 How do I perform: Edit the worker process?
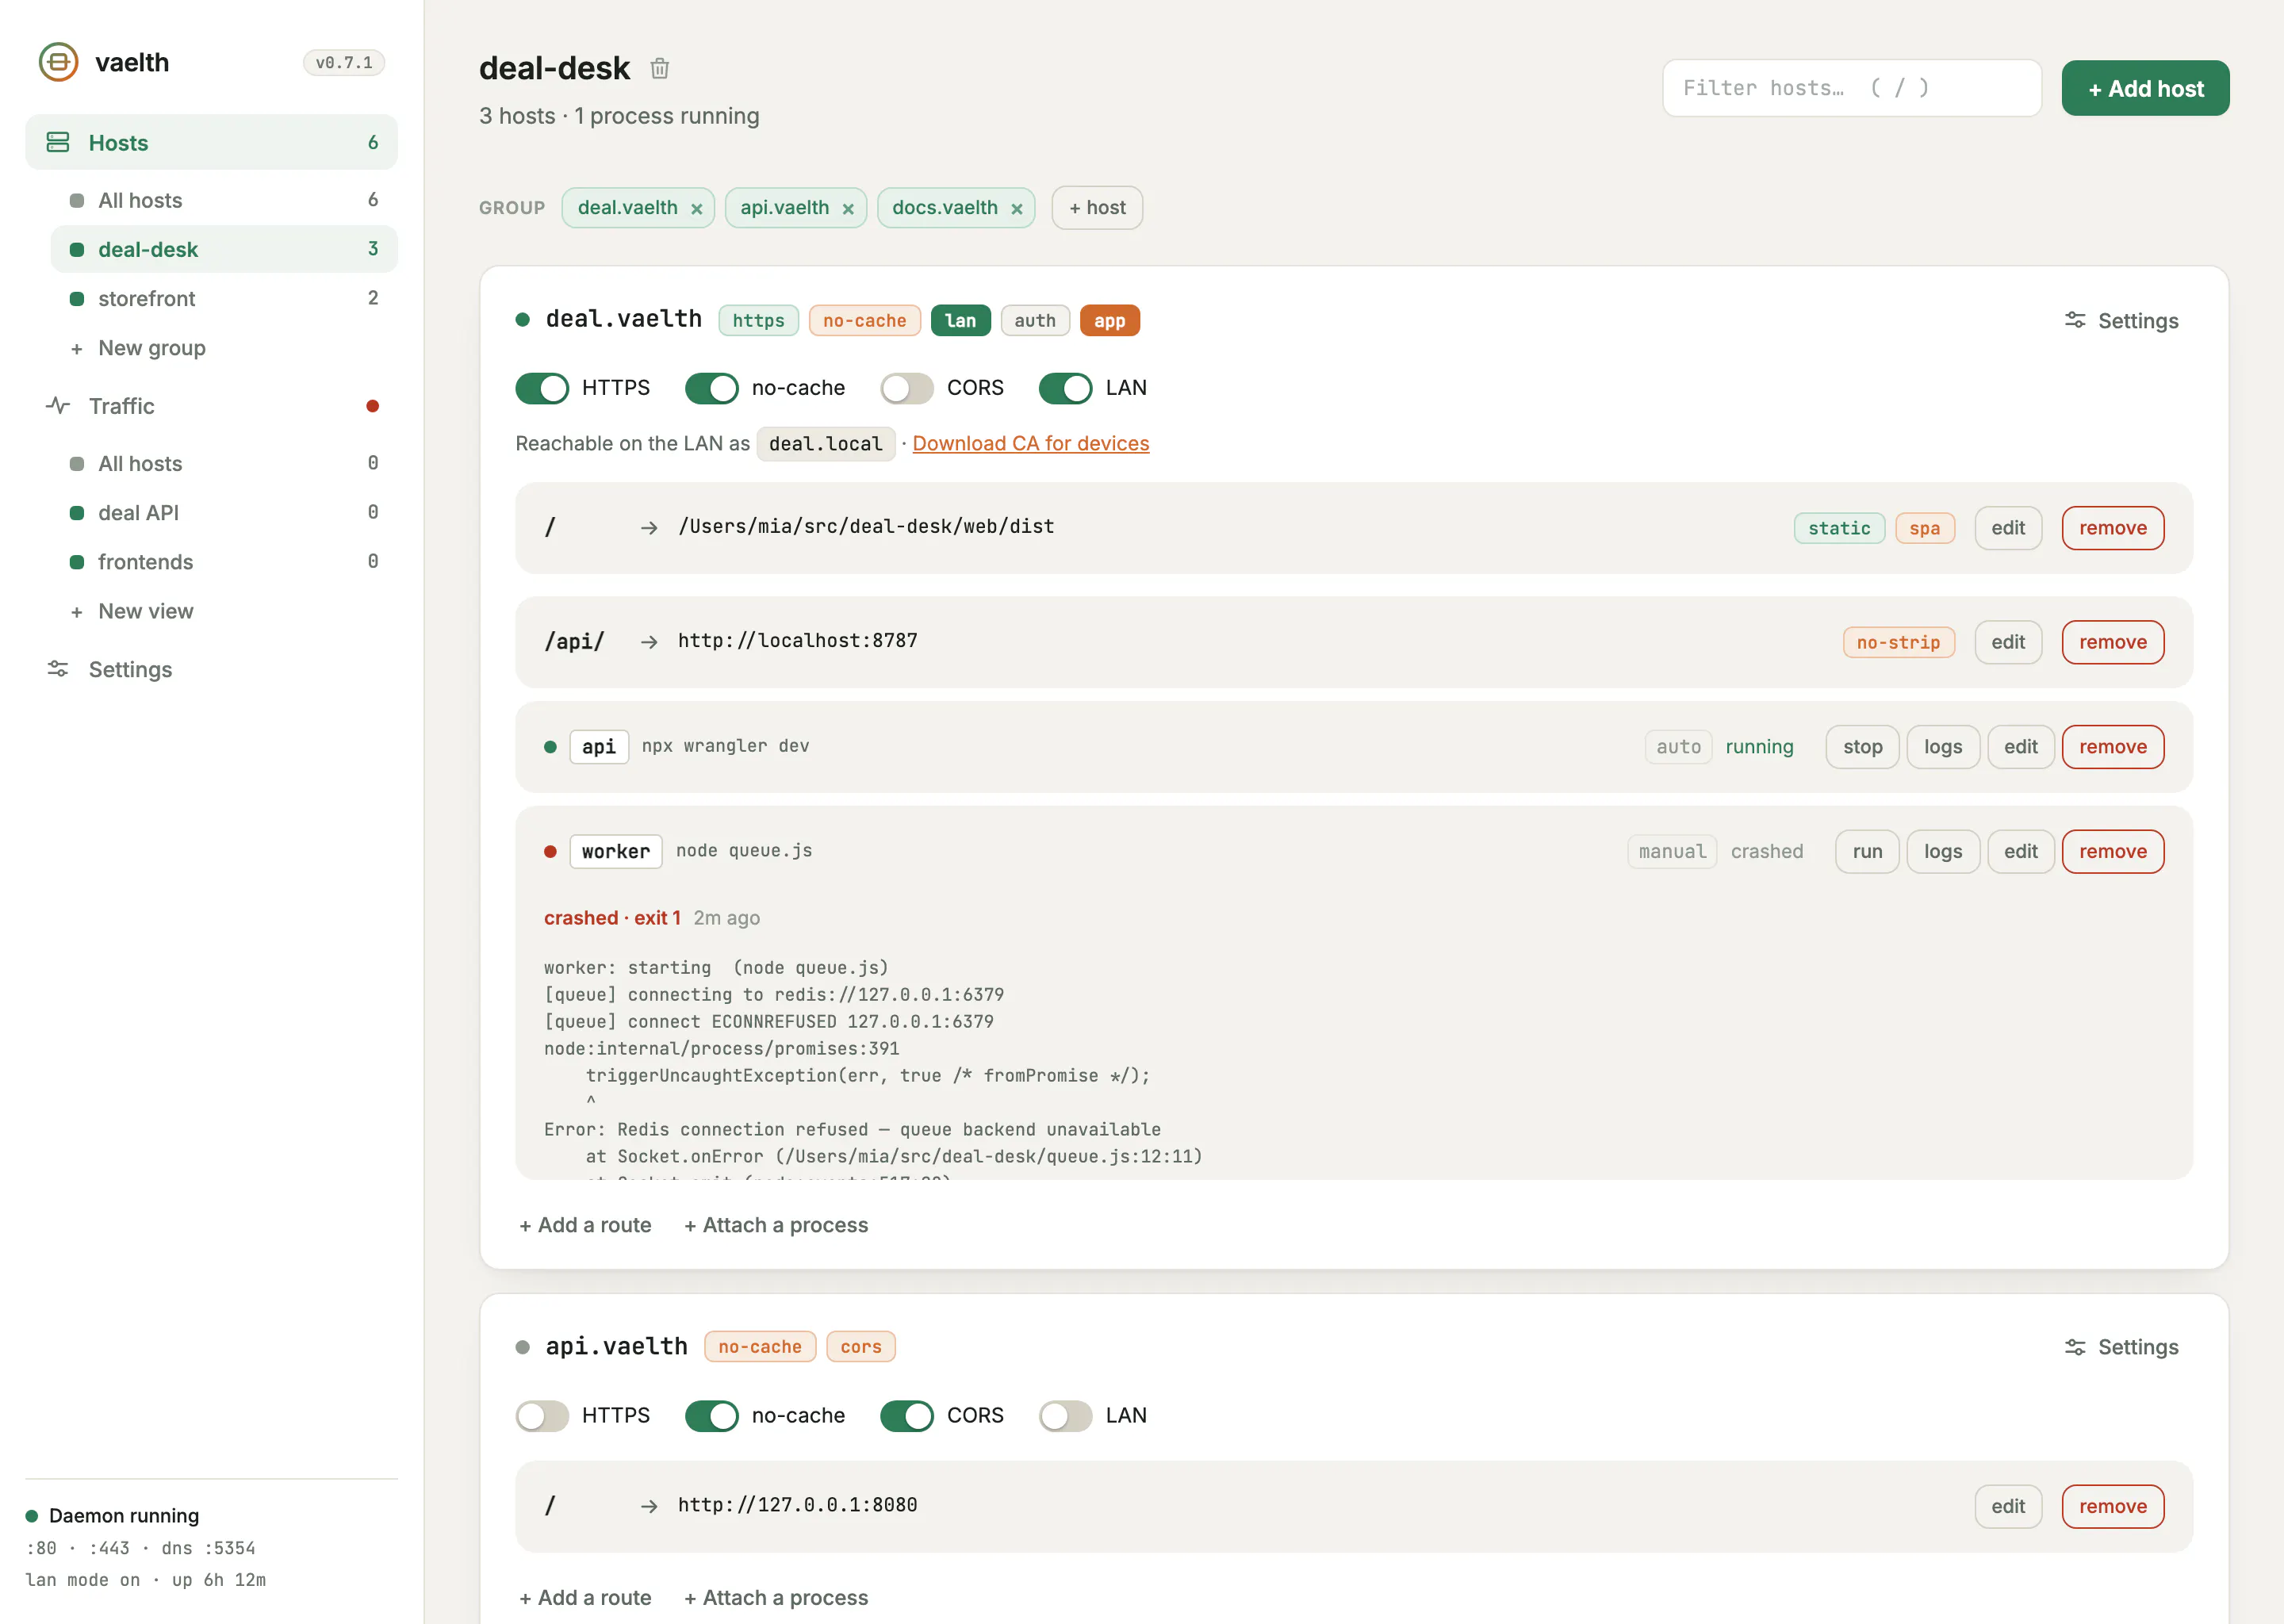click(x=2021, y=852)
